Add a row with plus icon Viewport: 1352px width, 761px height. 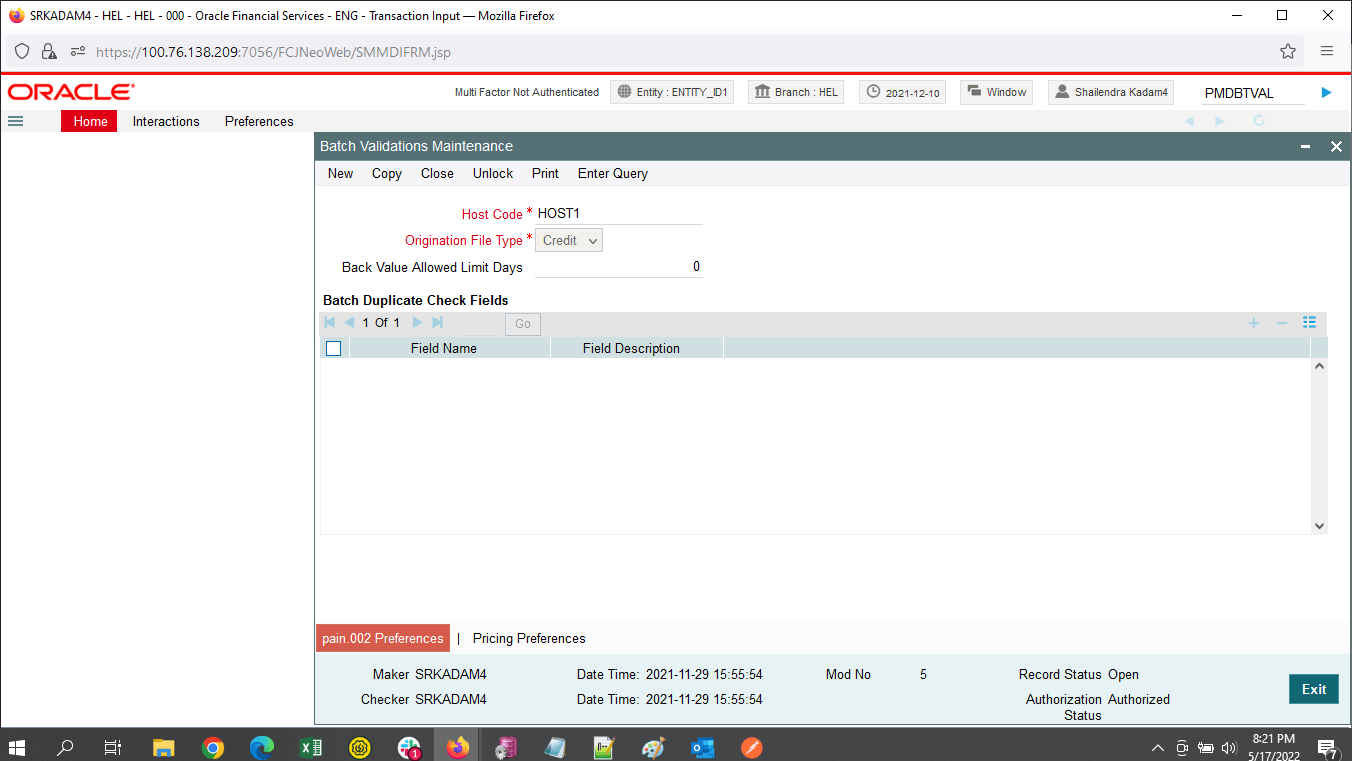pos(1253,323)
